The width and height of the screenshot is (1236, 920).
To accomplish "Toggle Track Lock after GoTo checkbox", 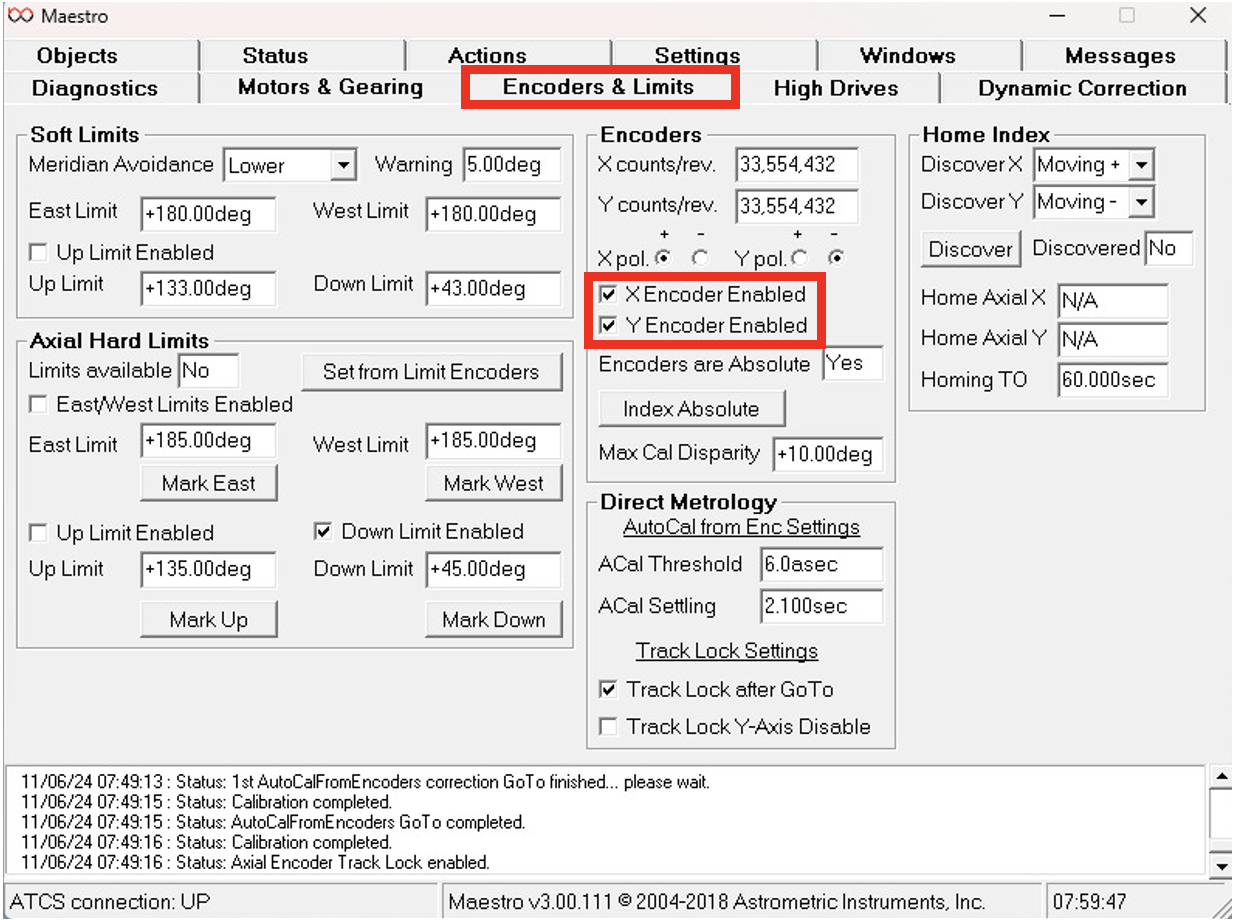I will pos(608,690).
